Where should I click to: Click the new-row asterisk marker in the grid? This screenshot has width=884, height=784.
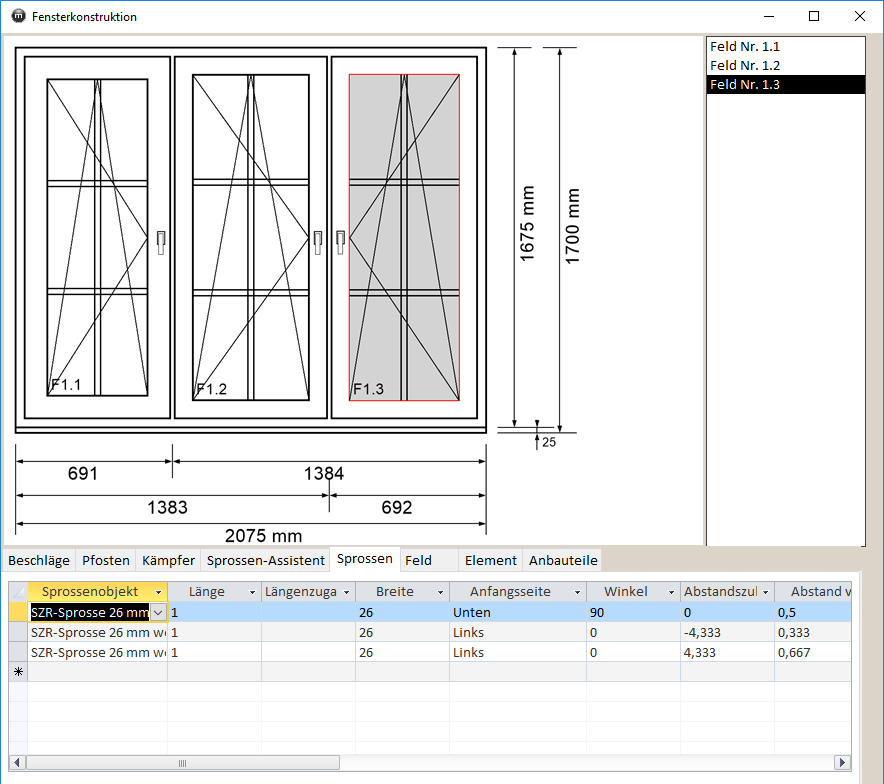17,672
